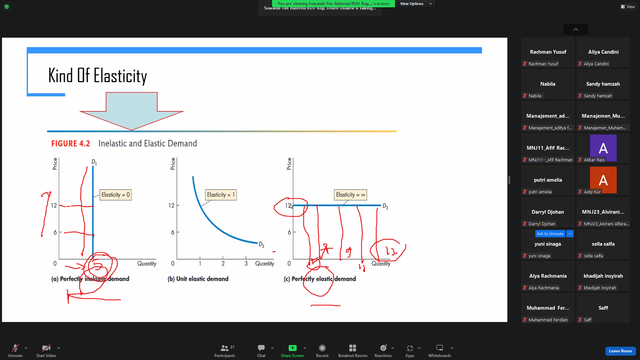Image resolution: width=640 pixels, height=360 pixels.
Task: Expand caret next to Whiteboards
Action: (x=452, y=348)
